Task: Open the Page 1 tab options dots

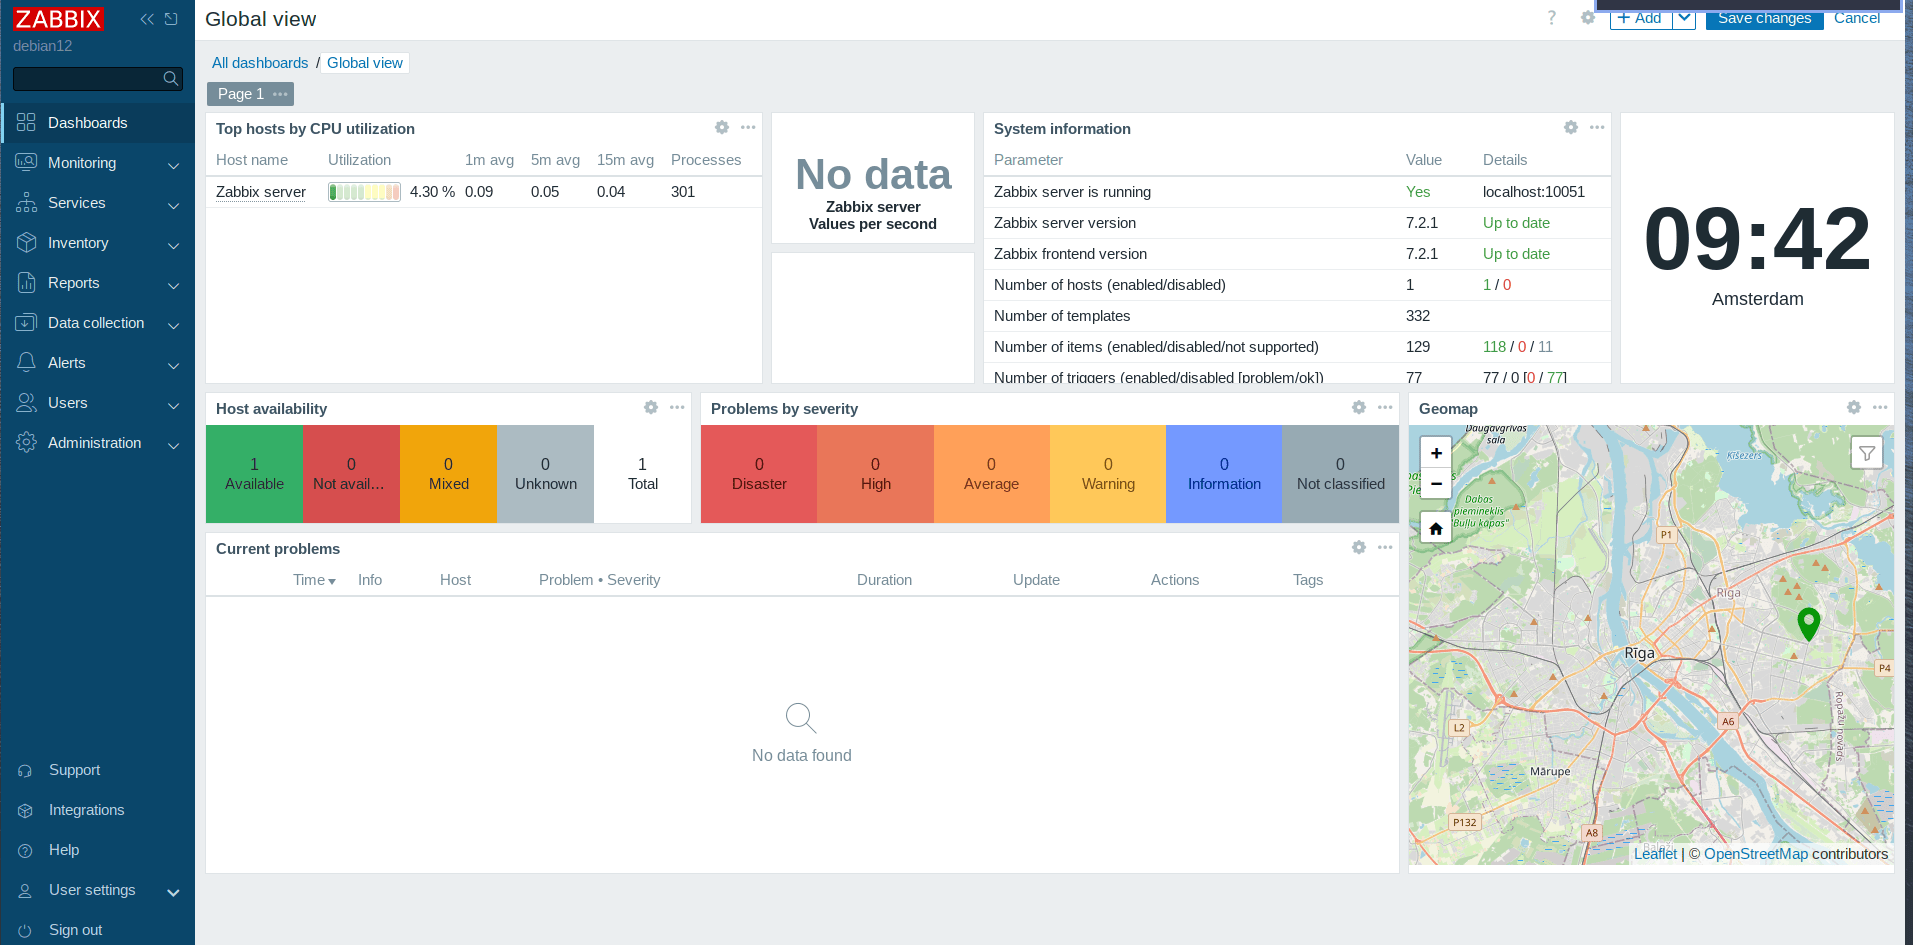Action: pyautogui.click(x=280, y=94)
